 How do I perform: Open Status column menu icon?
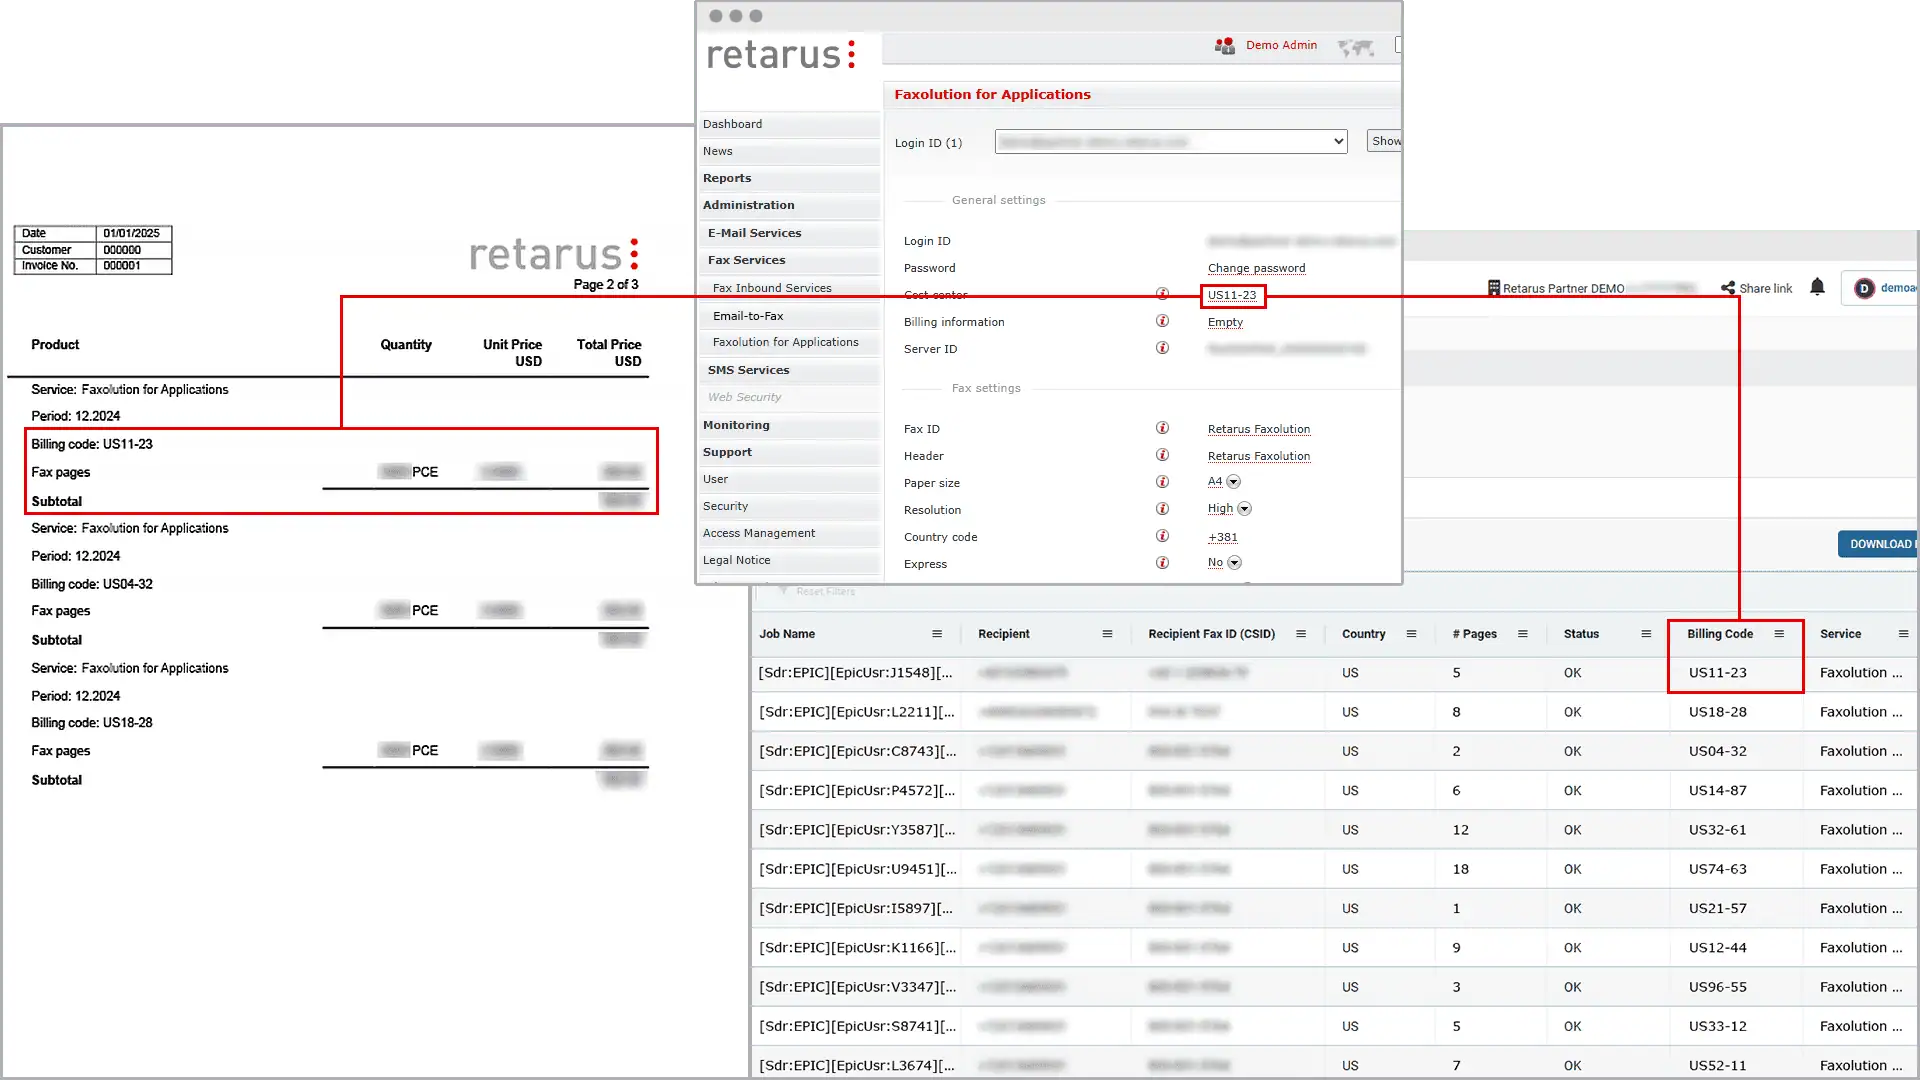[x=1646, y=634]
